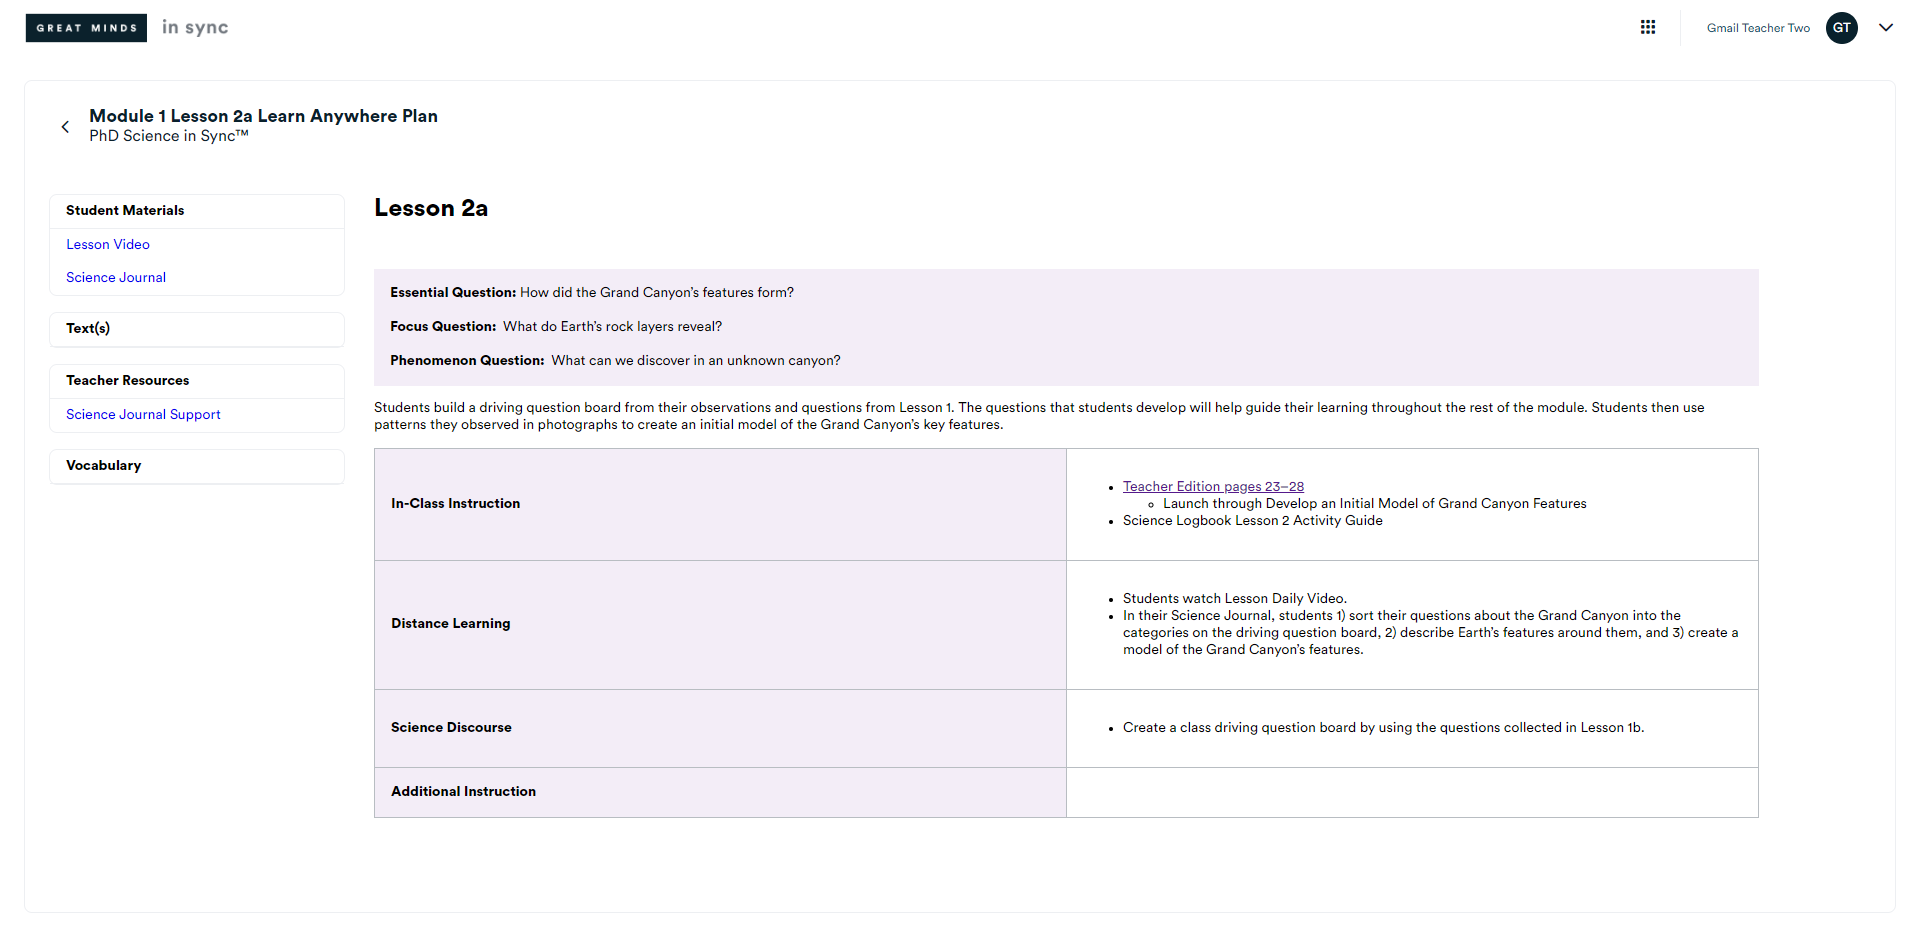Image resolution: width=1920 pixels, height=937 pixels.
Task: Open Teacher Edition pages 23–28 link
Action: click(1213, 487)
